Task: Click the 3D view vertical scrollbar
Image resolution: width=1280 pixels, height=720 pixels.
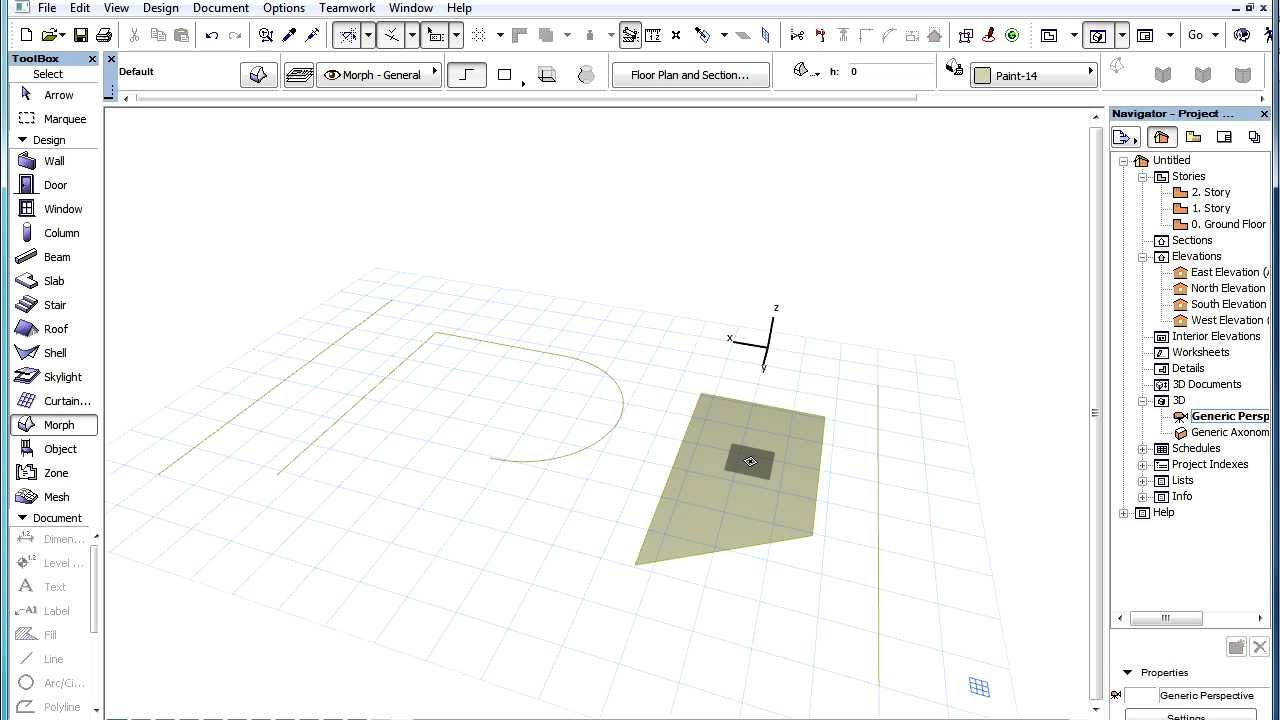Action: [1095, 412]
